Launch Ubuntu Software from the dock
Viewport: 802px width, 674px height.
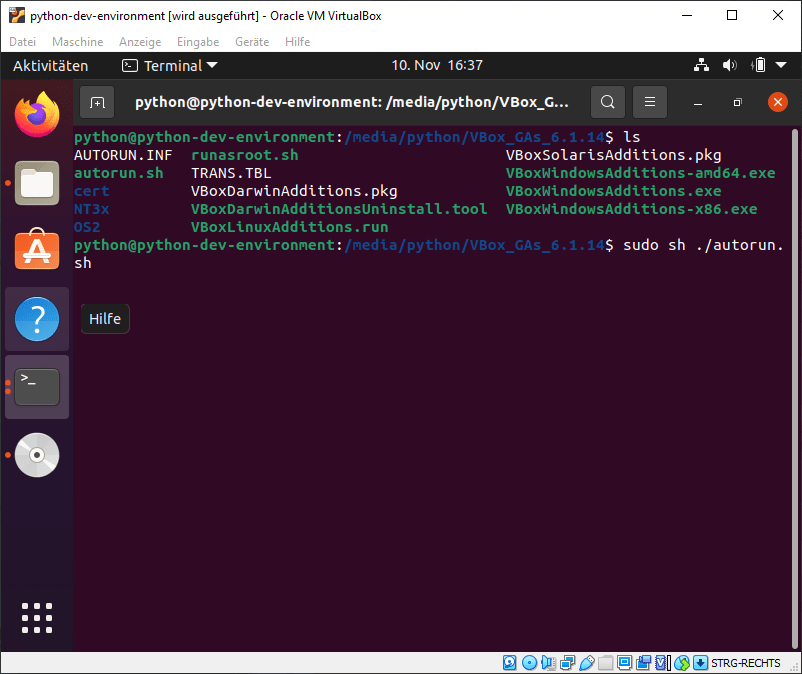pos(37,250)
